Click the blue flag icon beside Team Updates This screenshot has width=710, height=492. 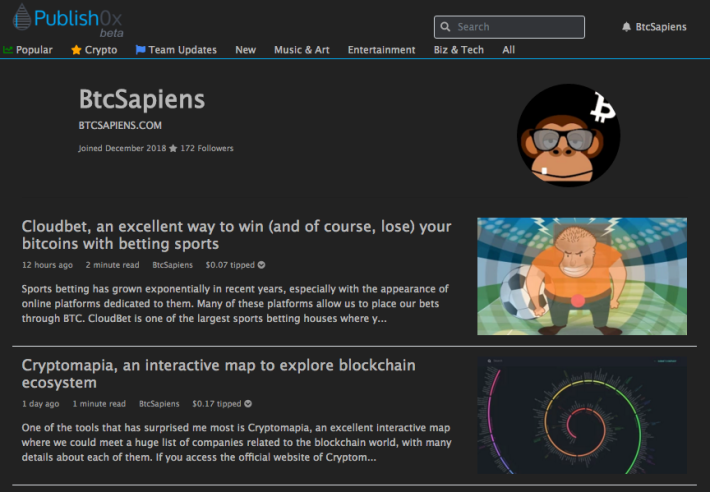[140, 50]
